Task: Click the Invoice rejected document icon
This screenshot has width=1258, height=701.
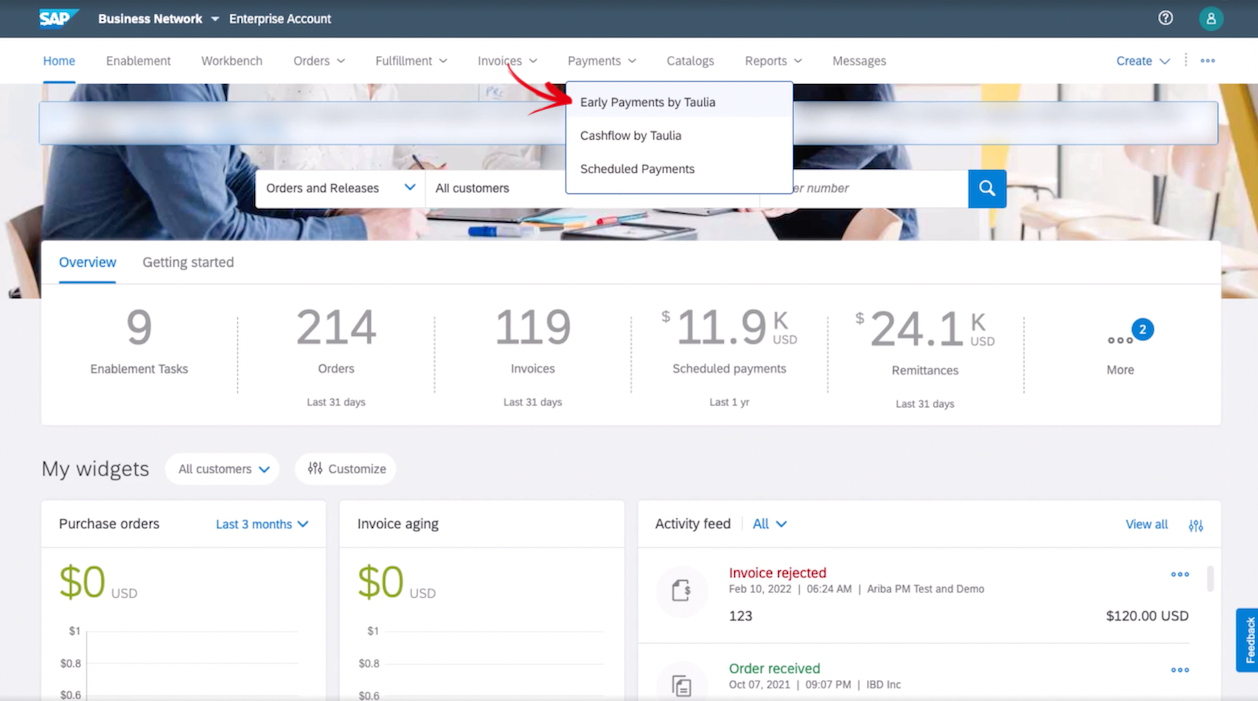Action: click(x=681, y=591)
